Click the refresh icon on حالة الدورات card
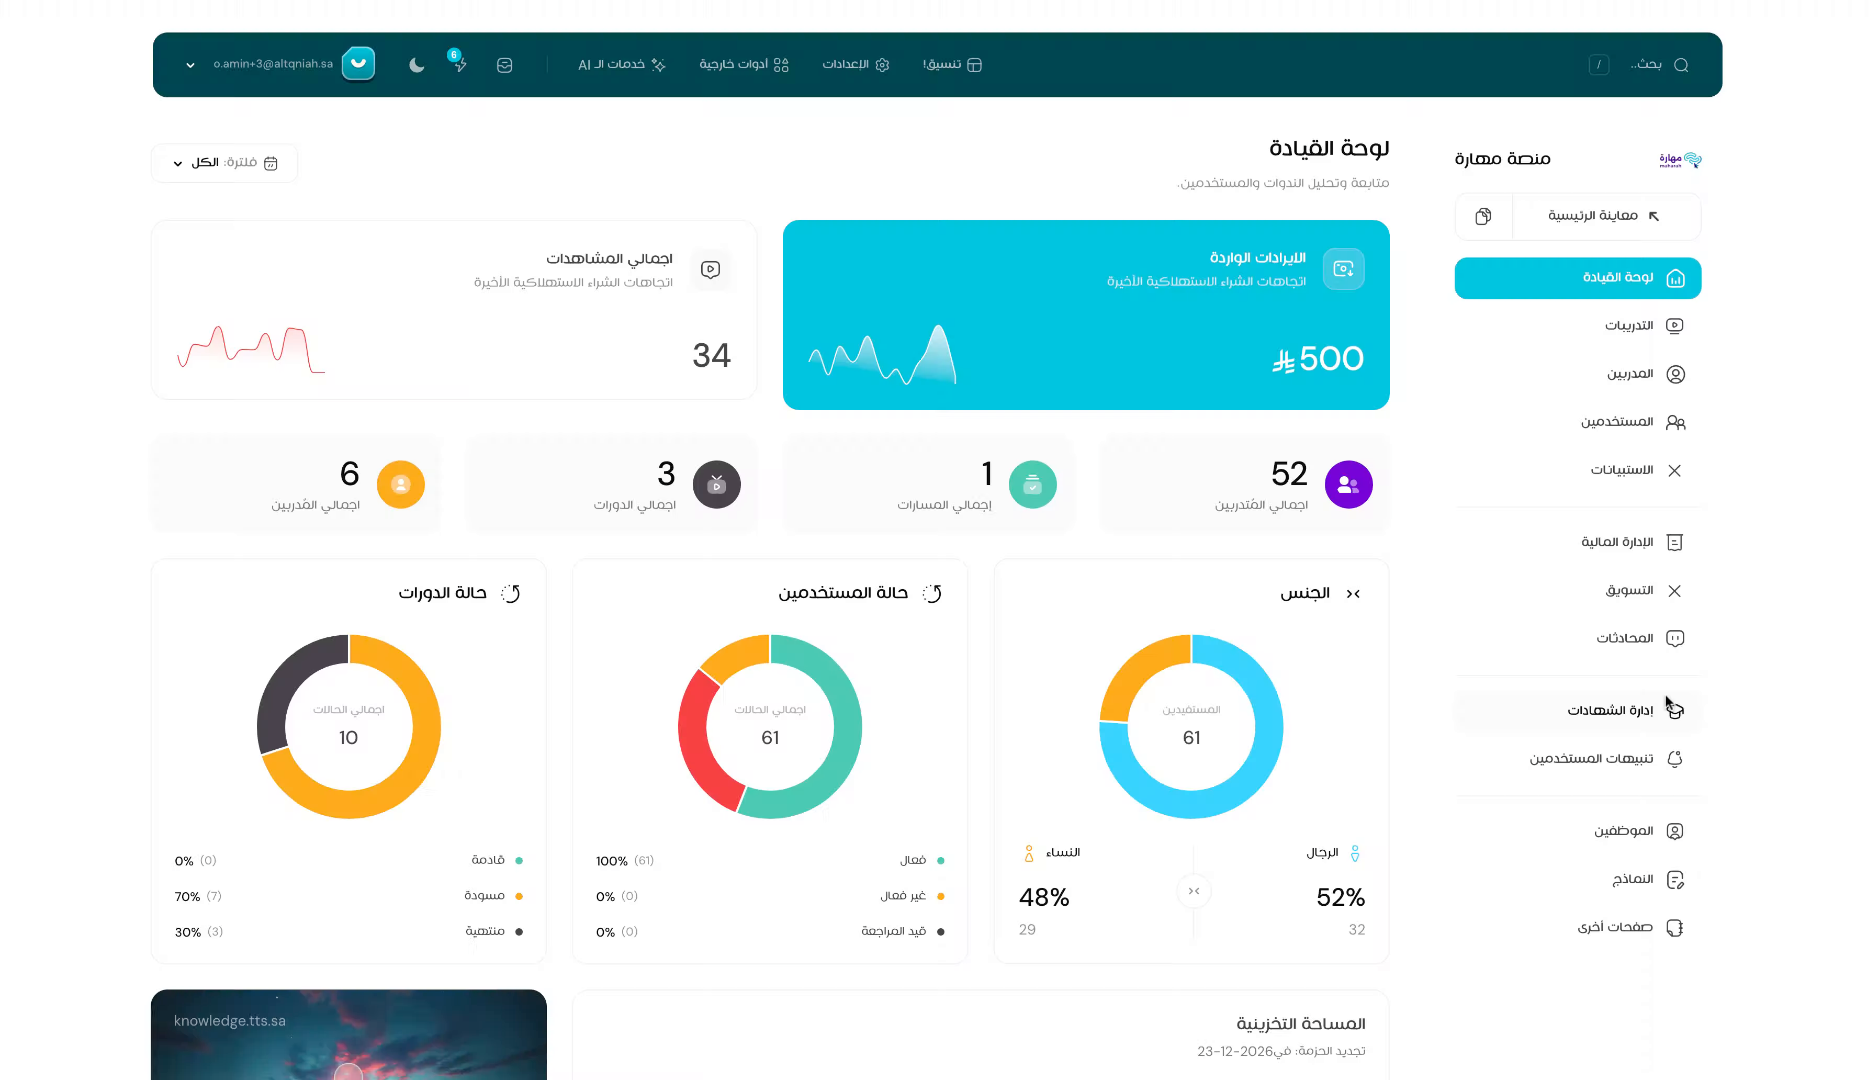1875x1080 pixels. tap(511, 593)
